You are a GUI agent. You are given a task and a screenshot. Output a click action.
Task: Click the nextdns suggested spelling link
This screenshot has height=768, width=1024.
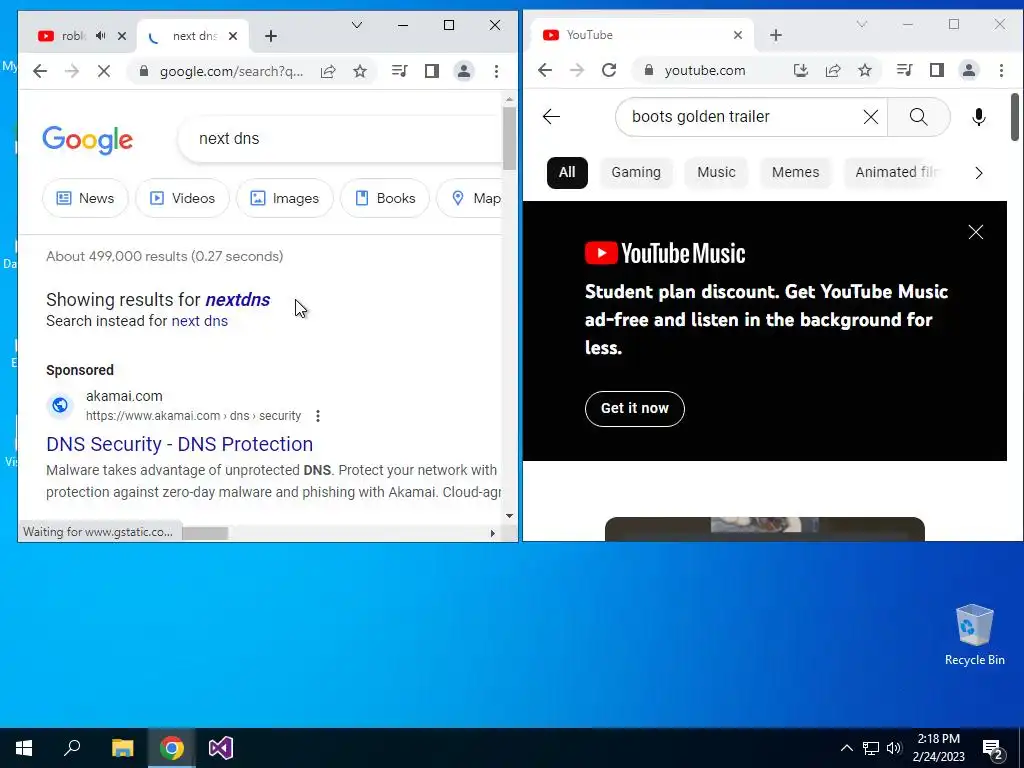pyautogui.click(x=238, y=300)
